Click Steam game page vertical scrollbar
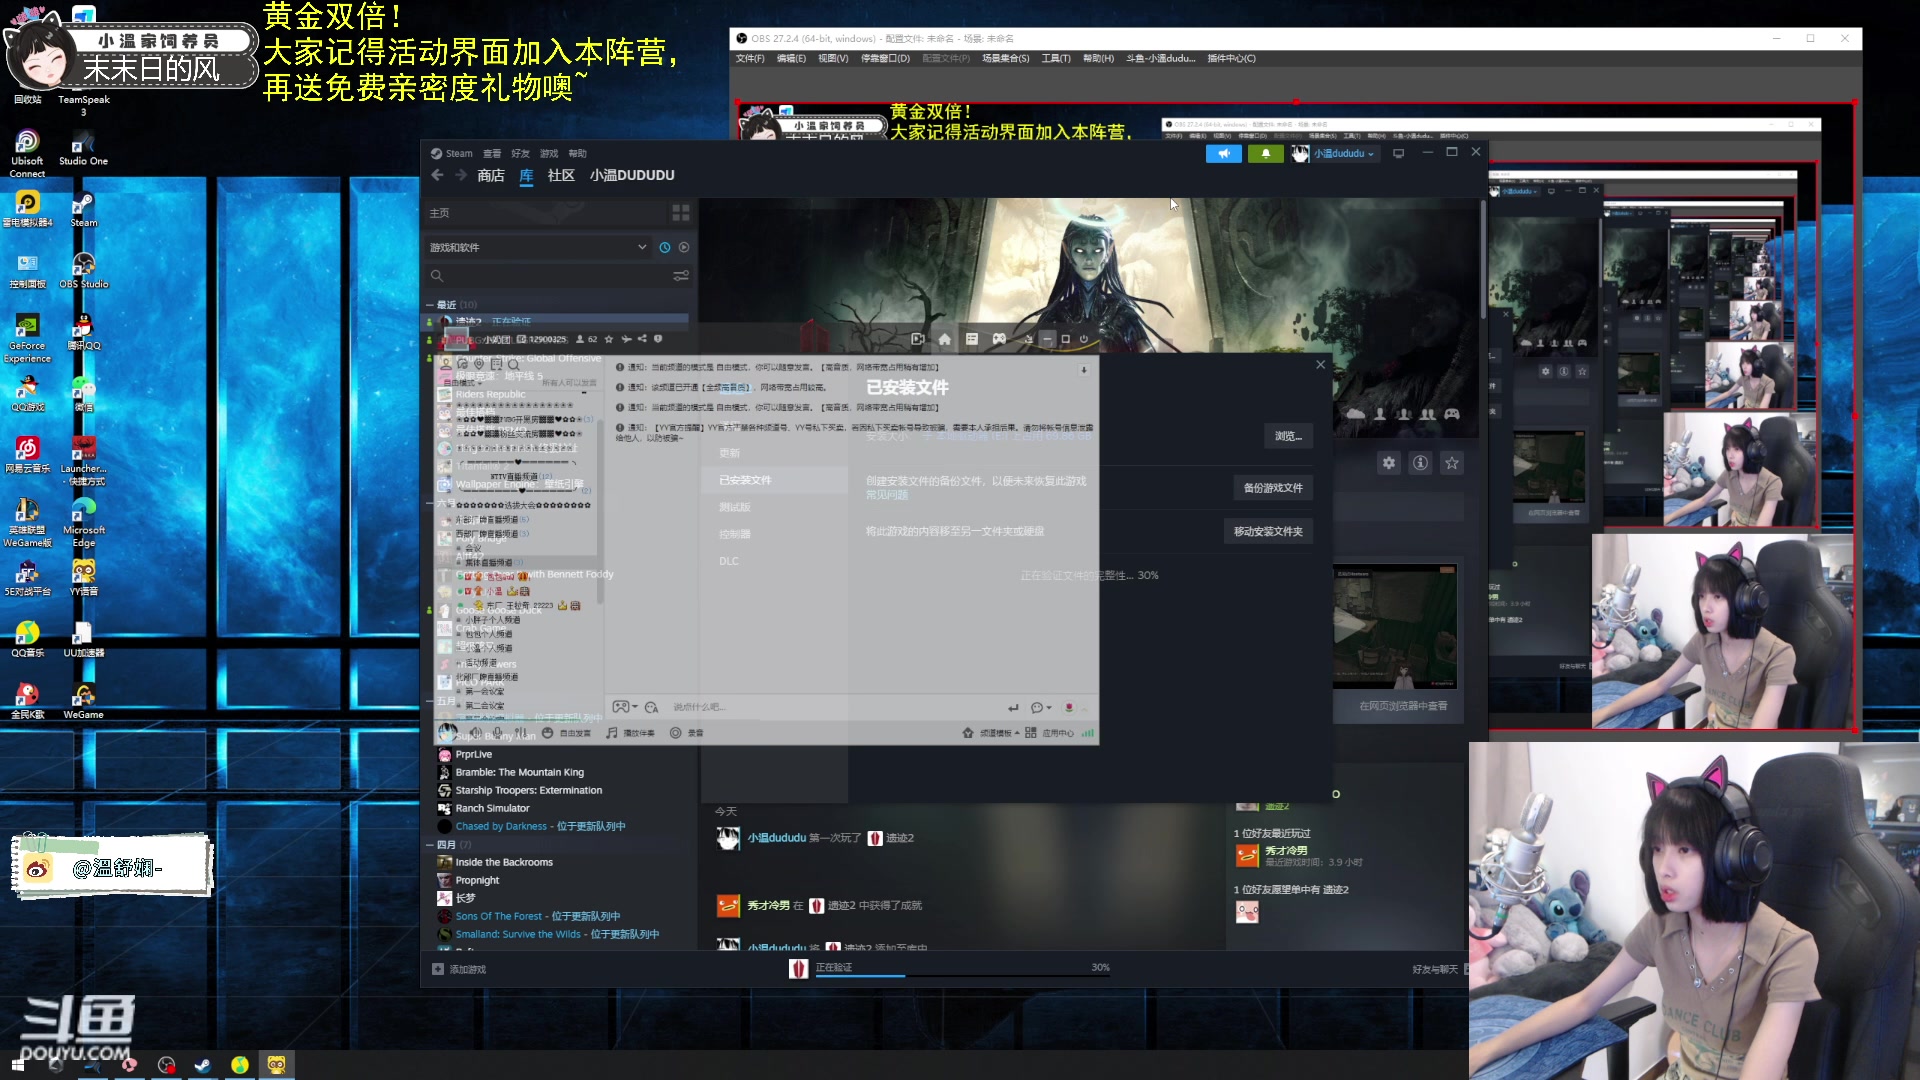Image resolution: width=1920 pixels, height=1080 pixels. click(x=1483, y=260)
